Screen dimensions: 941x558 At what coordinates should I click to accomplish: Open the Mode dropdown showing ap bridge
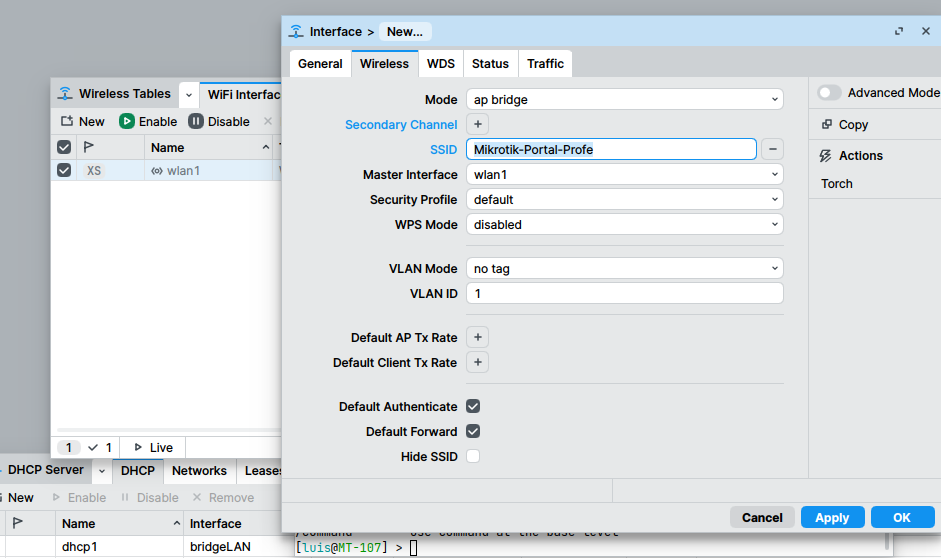click(x=624, y=100)
